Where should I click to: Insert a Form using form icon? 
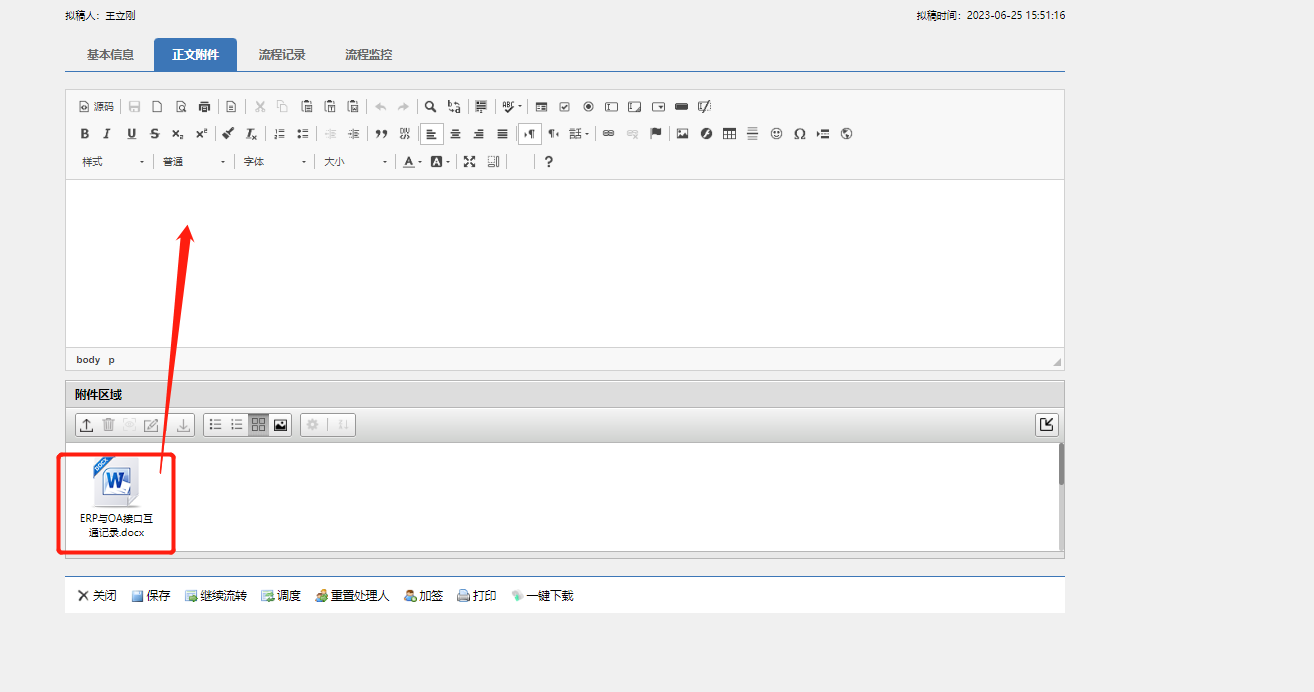[x=541, y=106]
